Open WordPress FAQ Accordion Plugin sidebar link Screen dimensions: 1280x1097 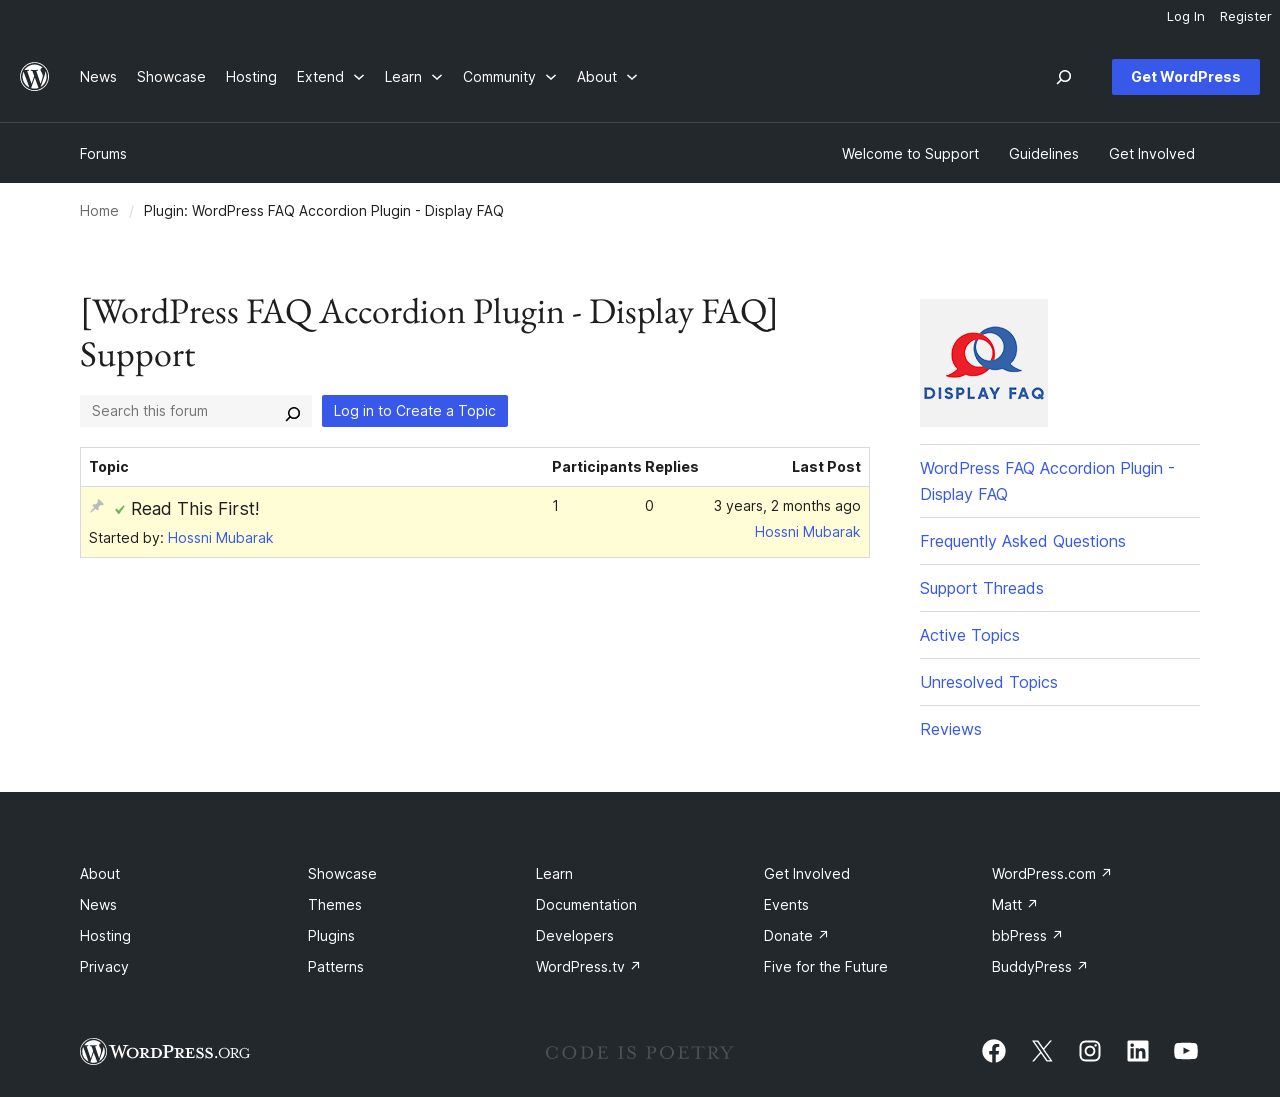[1047, 481]
